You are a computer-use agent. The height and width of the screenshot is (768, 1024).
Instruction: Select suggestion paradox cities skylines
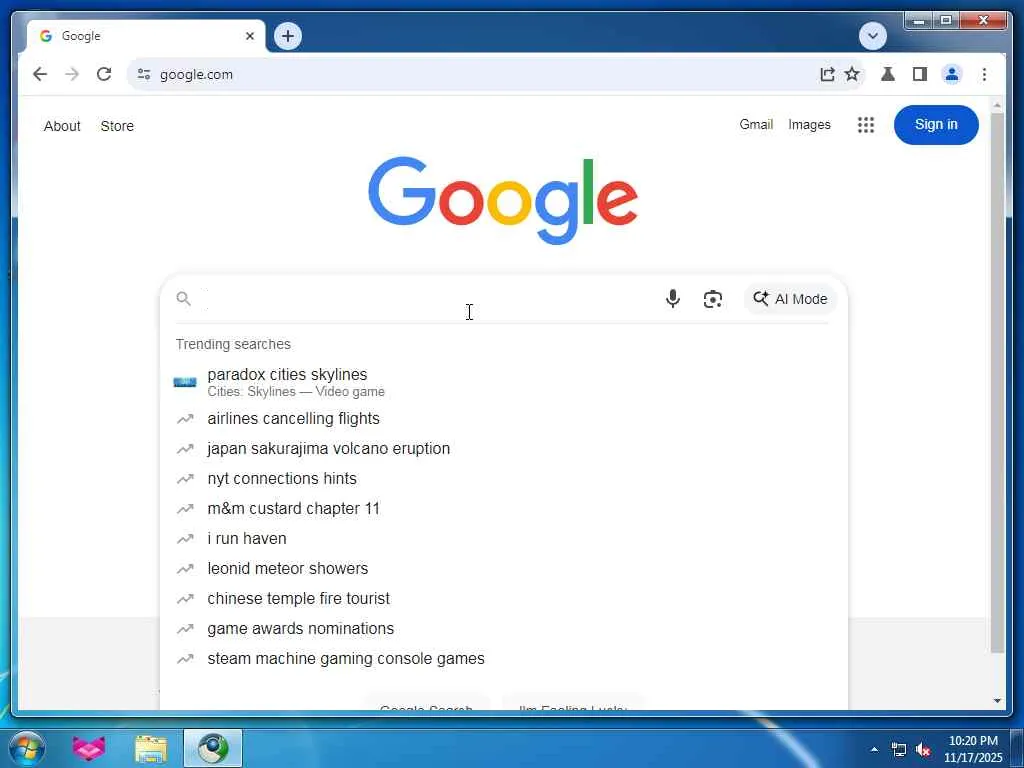pos(504,382)
